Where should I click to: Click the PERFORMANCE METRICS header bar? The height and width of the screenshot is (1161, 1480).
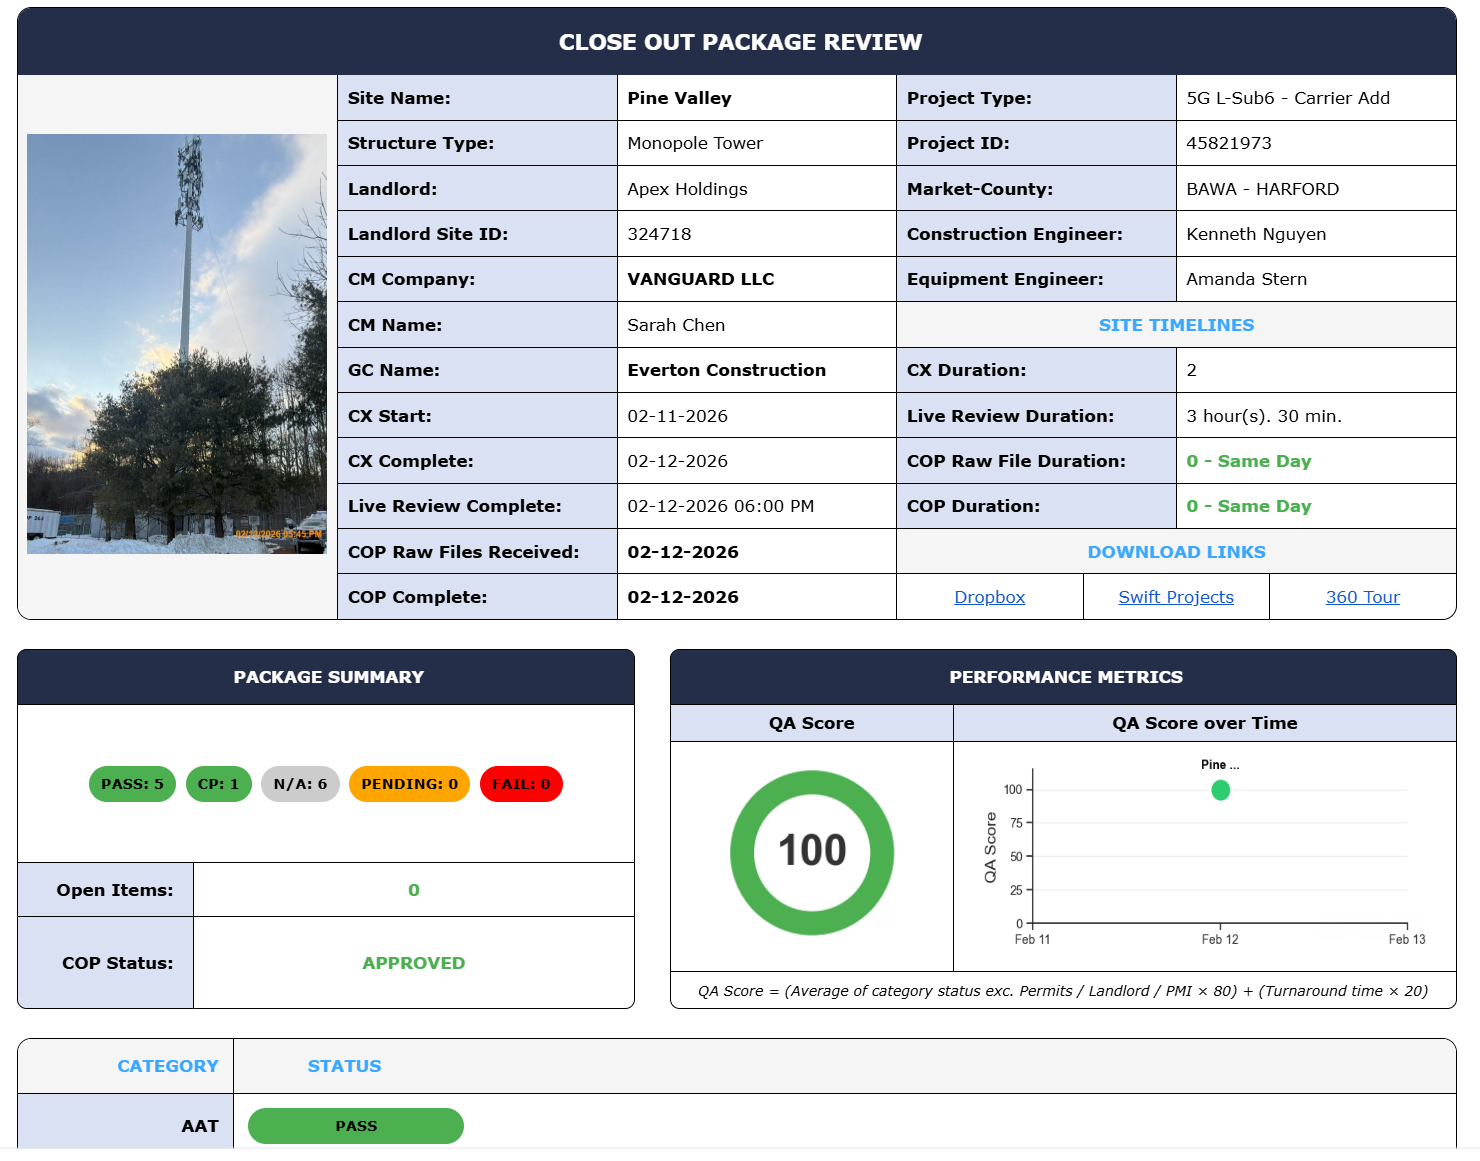click(x=1067, y=677)
